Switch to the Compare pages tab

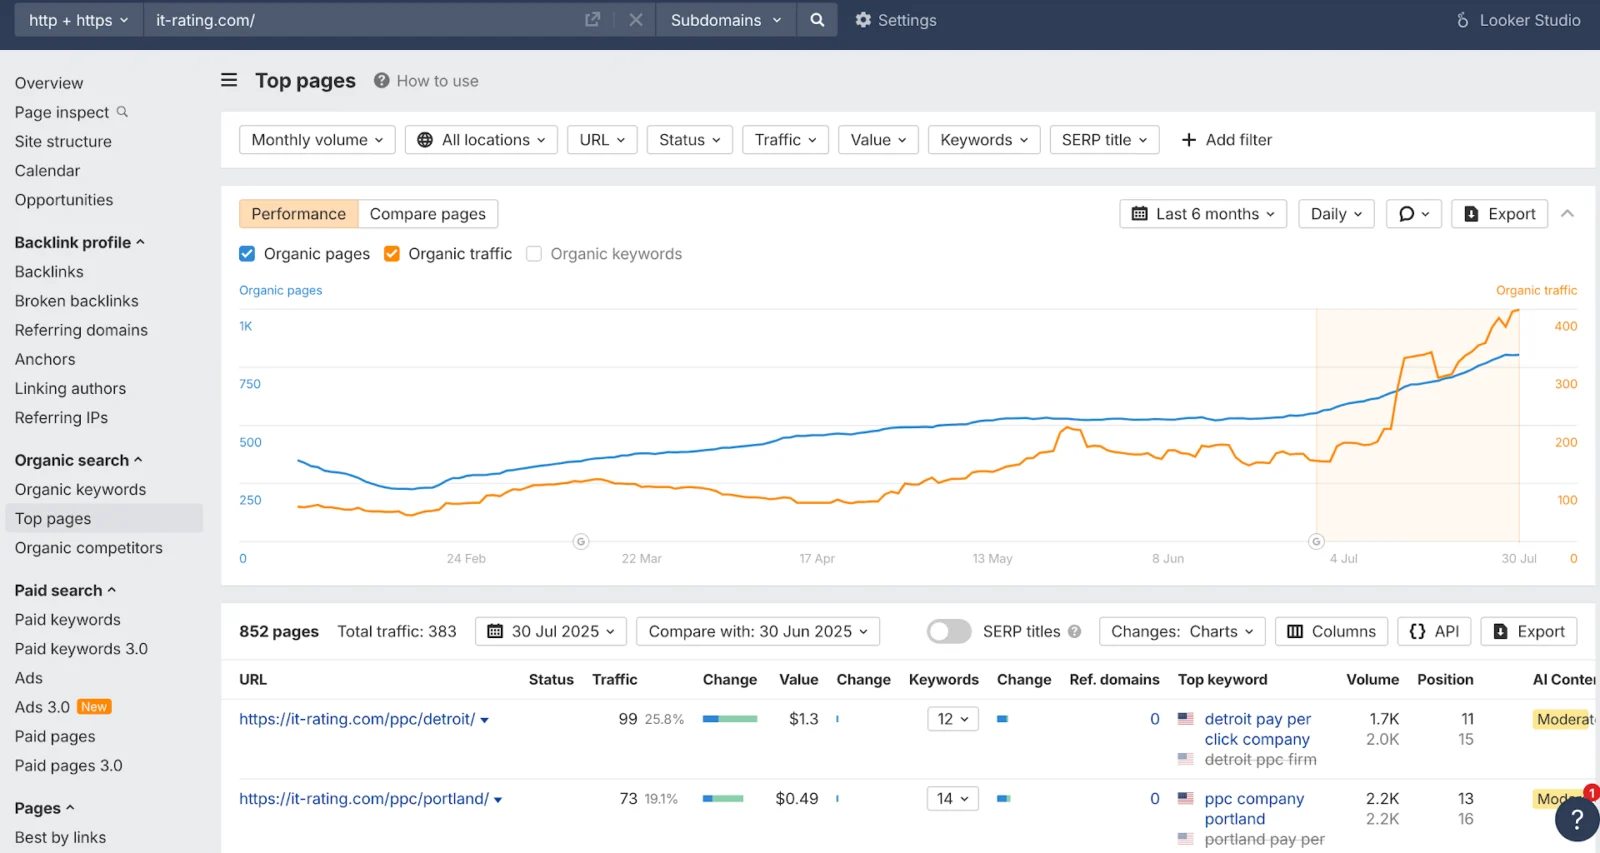(x=428, y=214)
